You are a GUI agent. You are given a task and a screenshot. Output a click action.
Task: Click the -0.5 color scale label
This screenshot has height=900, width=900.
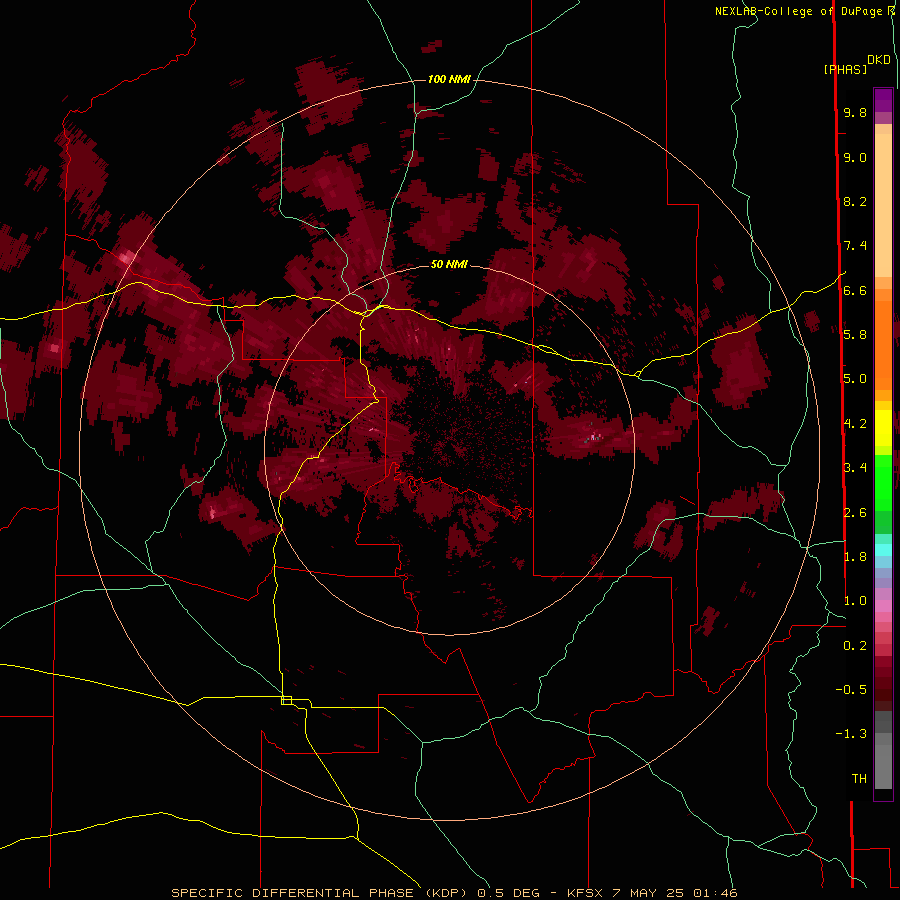pyautogui.click(x=851, y=690)
